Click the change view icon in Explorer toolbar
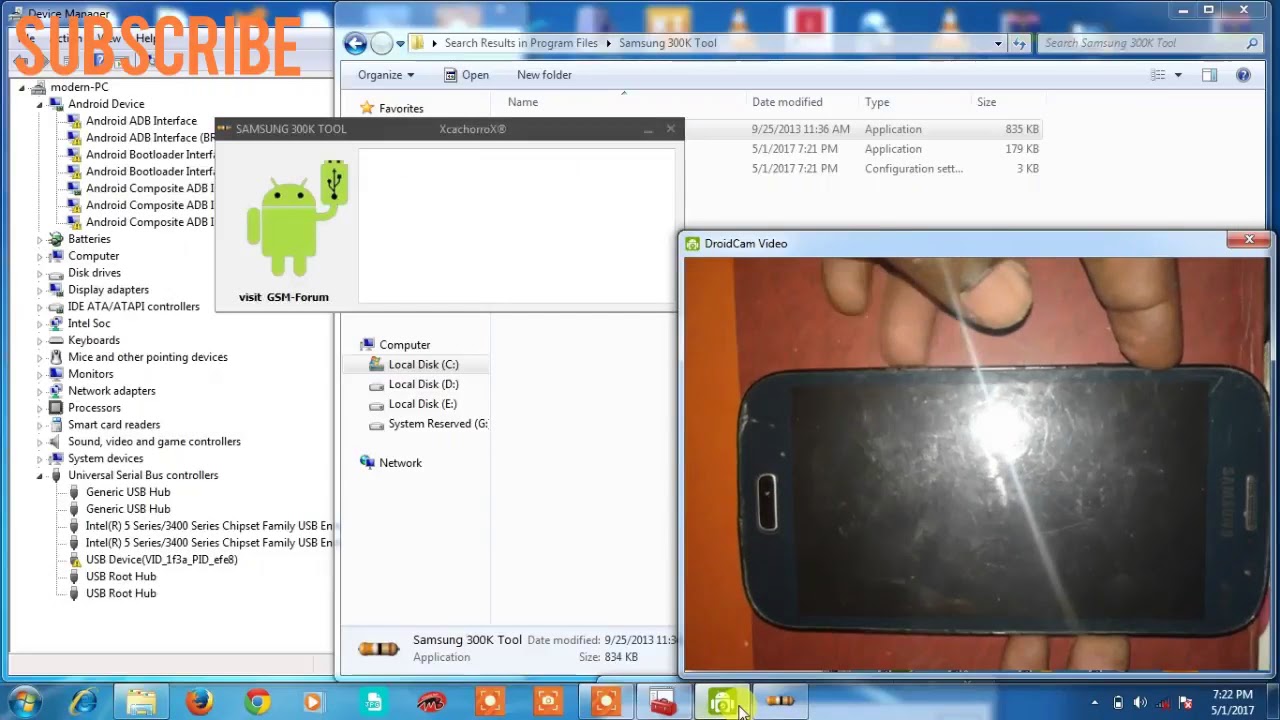 [1158, 75]
